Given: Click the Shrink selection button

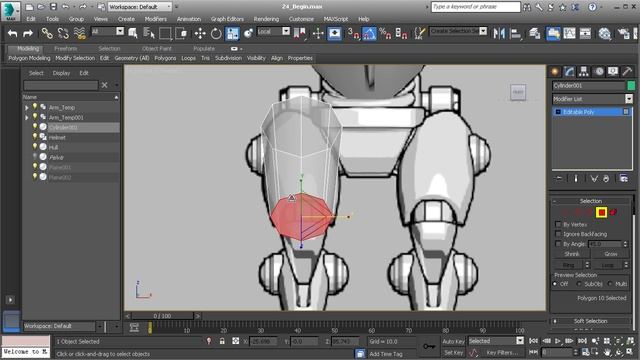Looking at the screenshot, I should [x=571, y=254].
